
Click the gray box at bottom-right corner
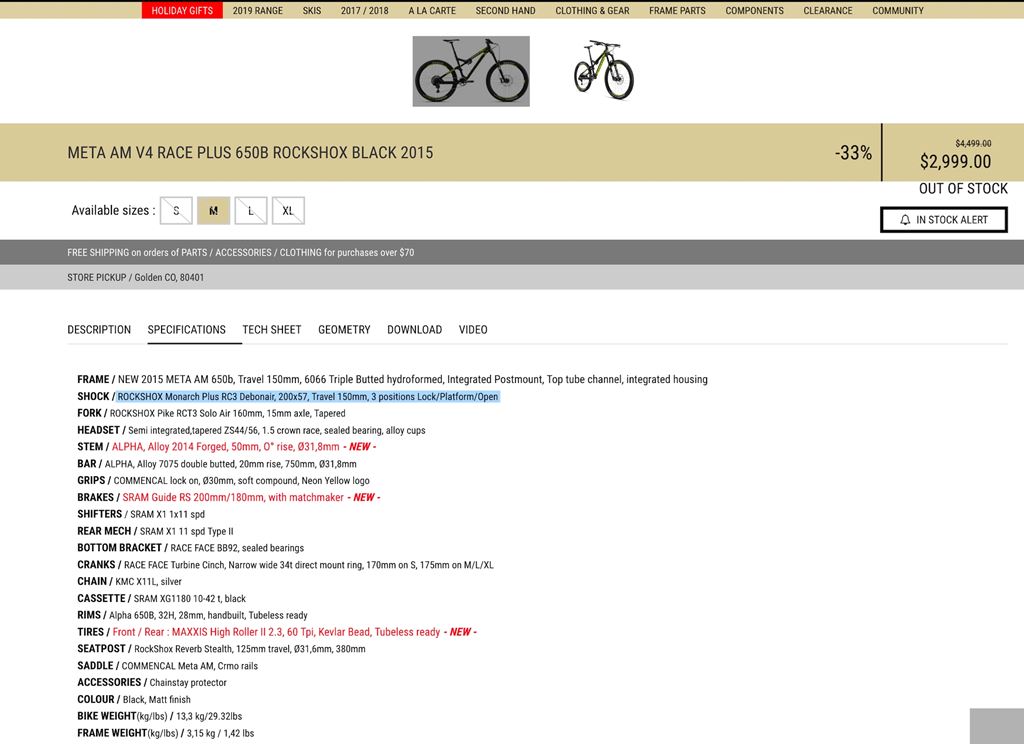pyautogui.click(x=996, y=725)
